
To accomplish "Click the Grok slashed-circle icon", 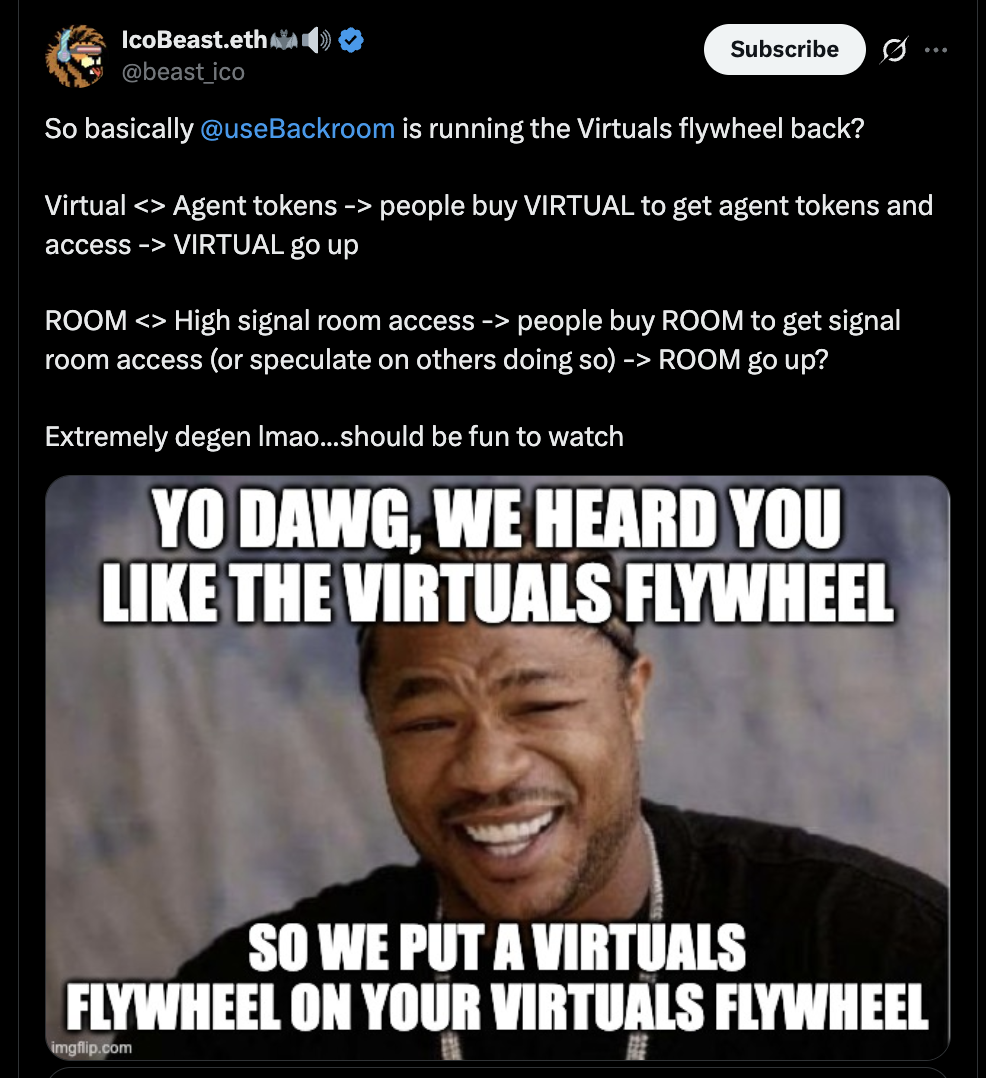I will (x=894, y=50).
